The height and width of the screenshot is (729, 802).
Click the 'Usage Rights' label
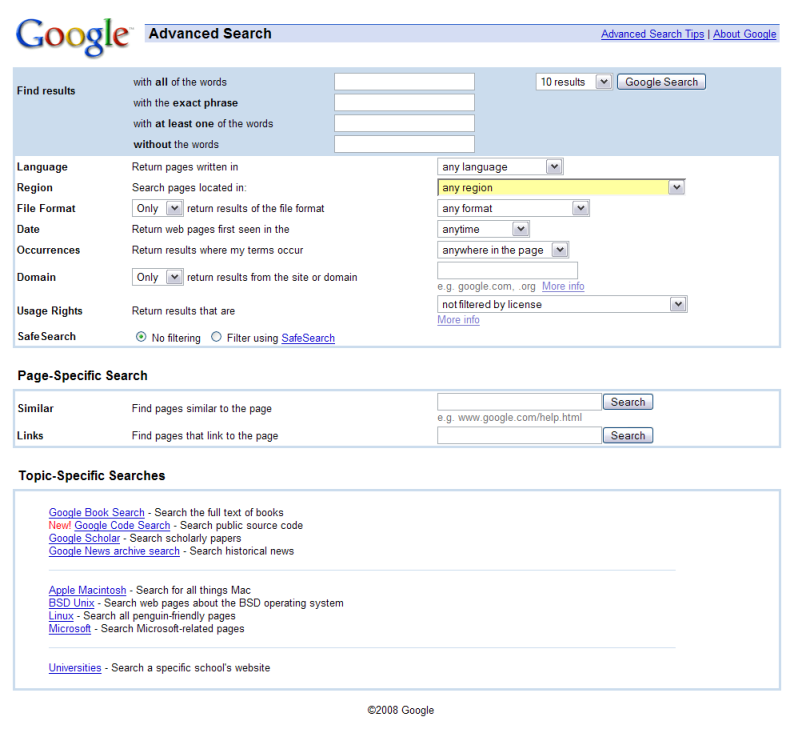50,311
